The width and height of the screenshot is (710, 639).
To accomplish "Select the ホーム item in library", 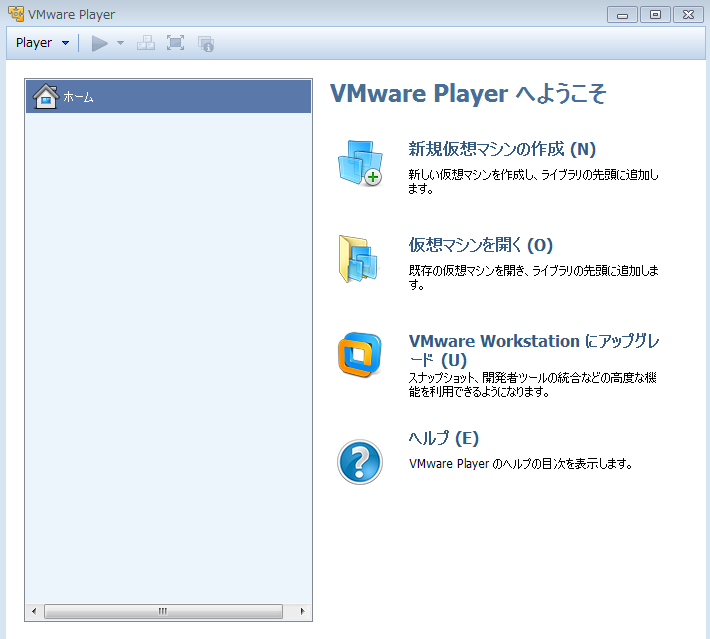I will [x=168, y=96].
